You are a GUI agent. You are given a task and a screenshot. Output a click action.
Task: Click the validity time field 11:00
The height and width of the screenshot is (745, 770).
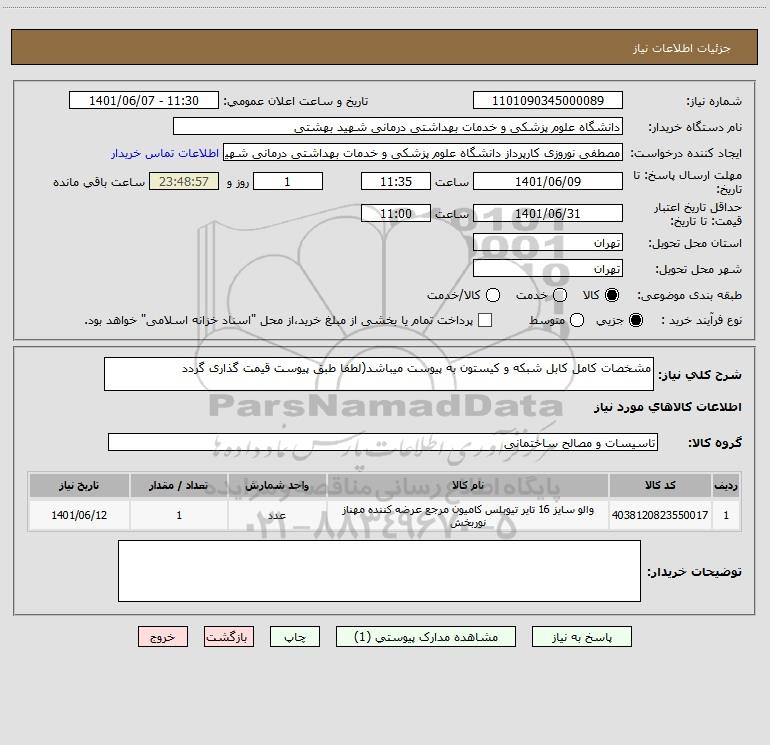(396, 213)
